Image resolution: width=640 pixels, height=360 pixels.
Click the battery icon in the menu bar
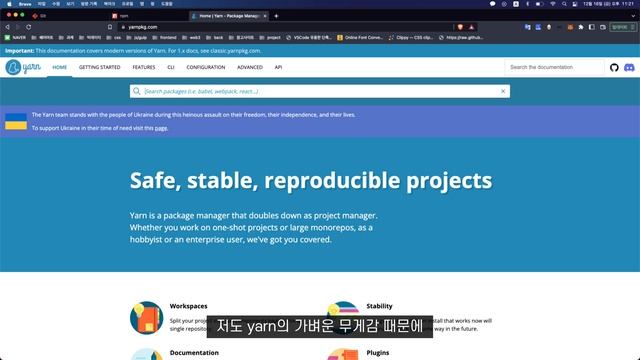[539, 4]
